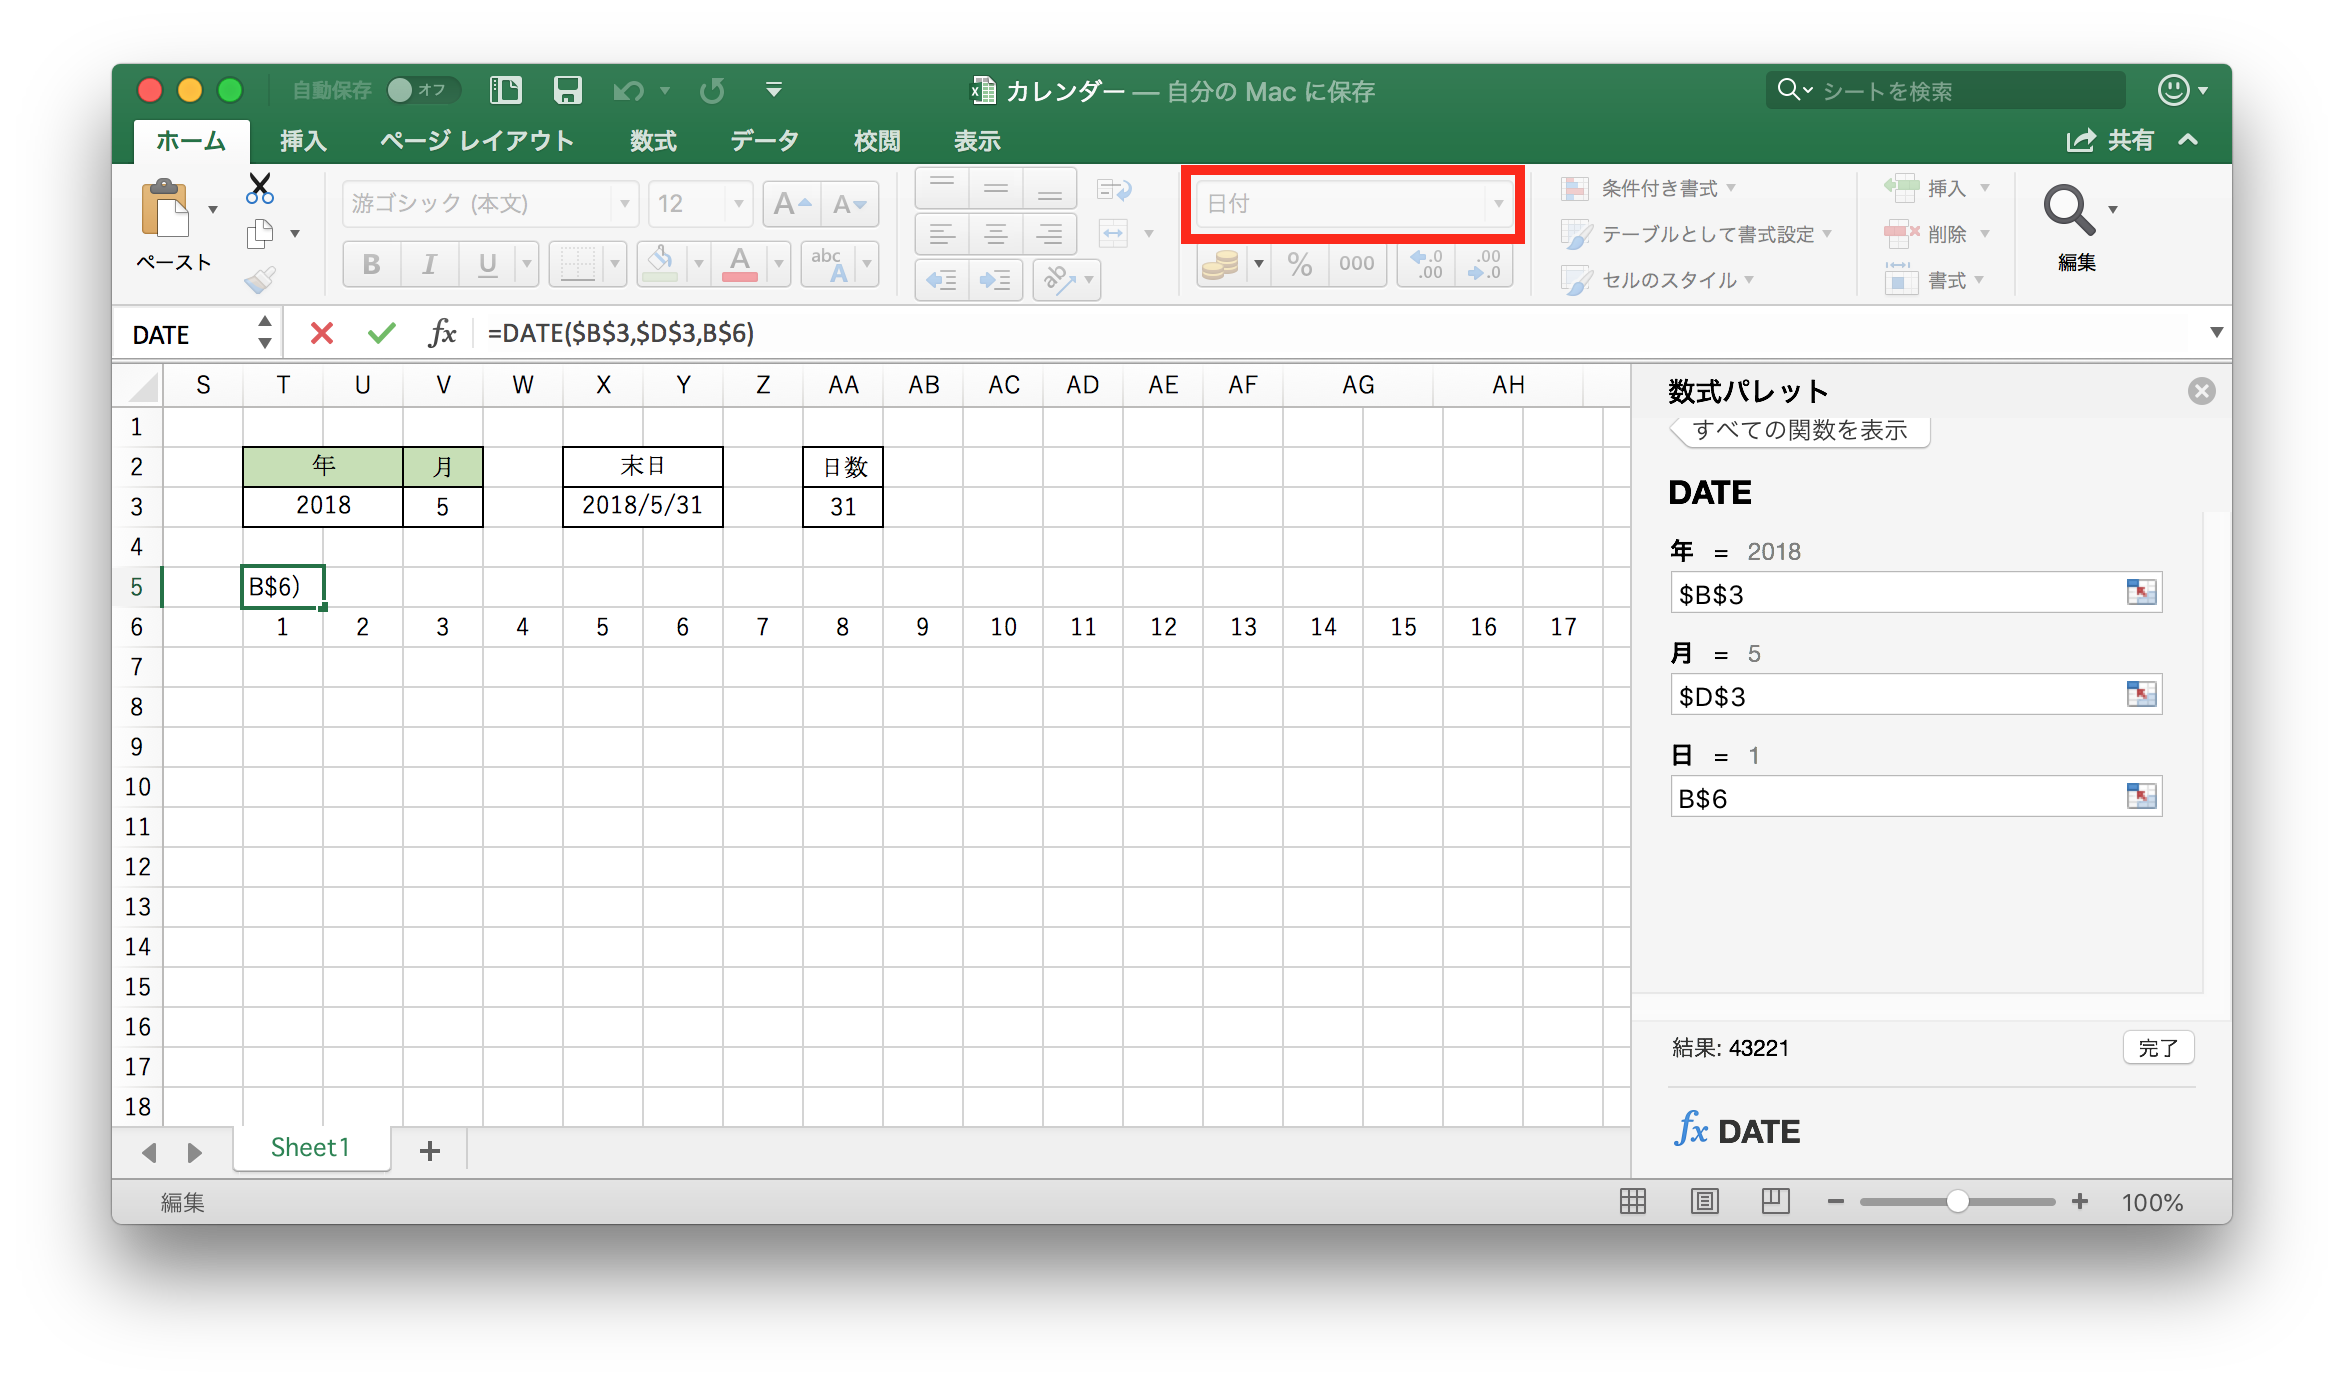Toggle italic formatting button
The image size is (2344, 1384).
click(x=429, y=264)
